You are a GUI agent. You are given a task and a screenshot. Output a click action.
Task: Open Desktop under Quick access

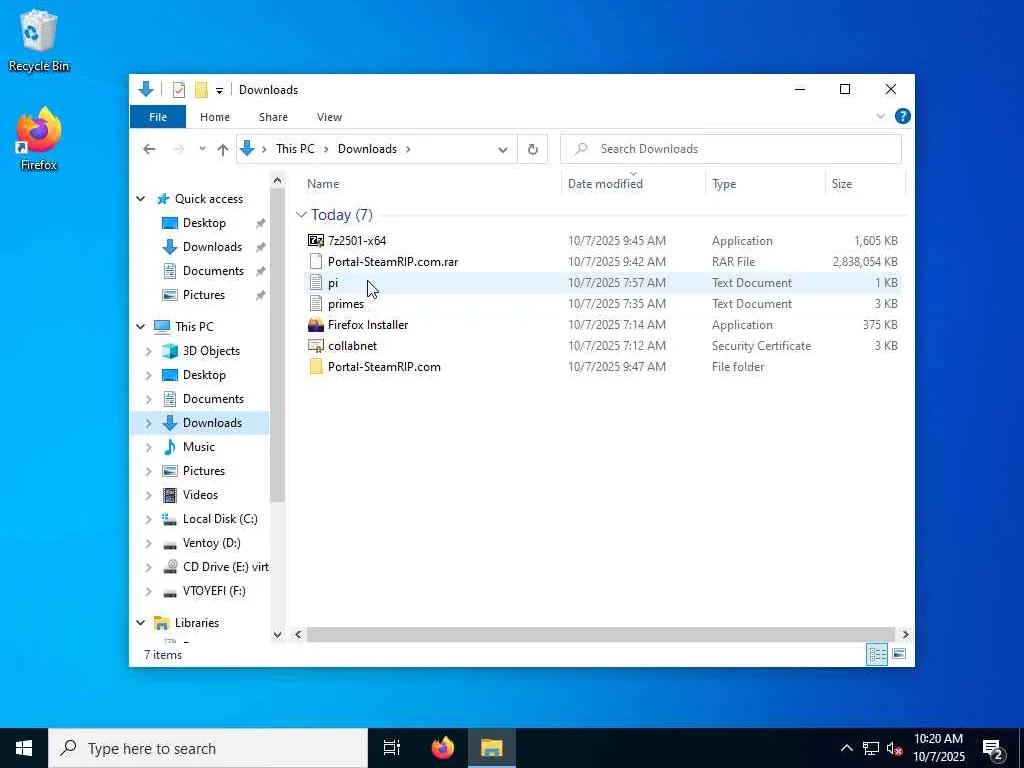pos(204,223)
